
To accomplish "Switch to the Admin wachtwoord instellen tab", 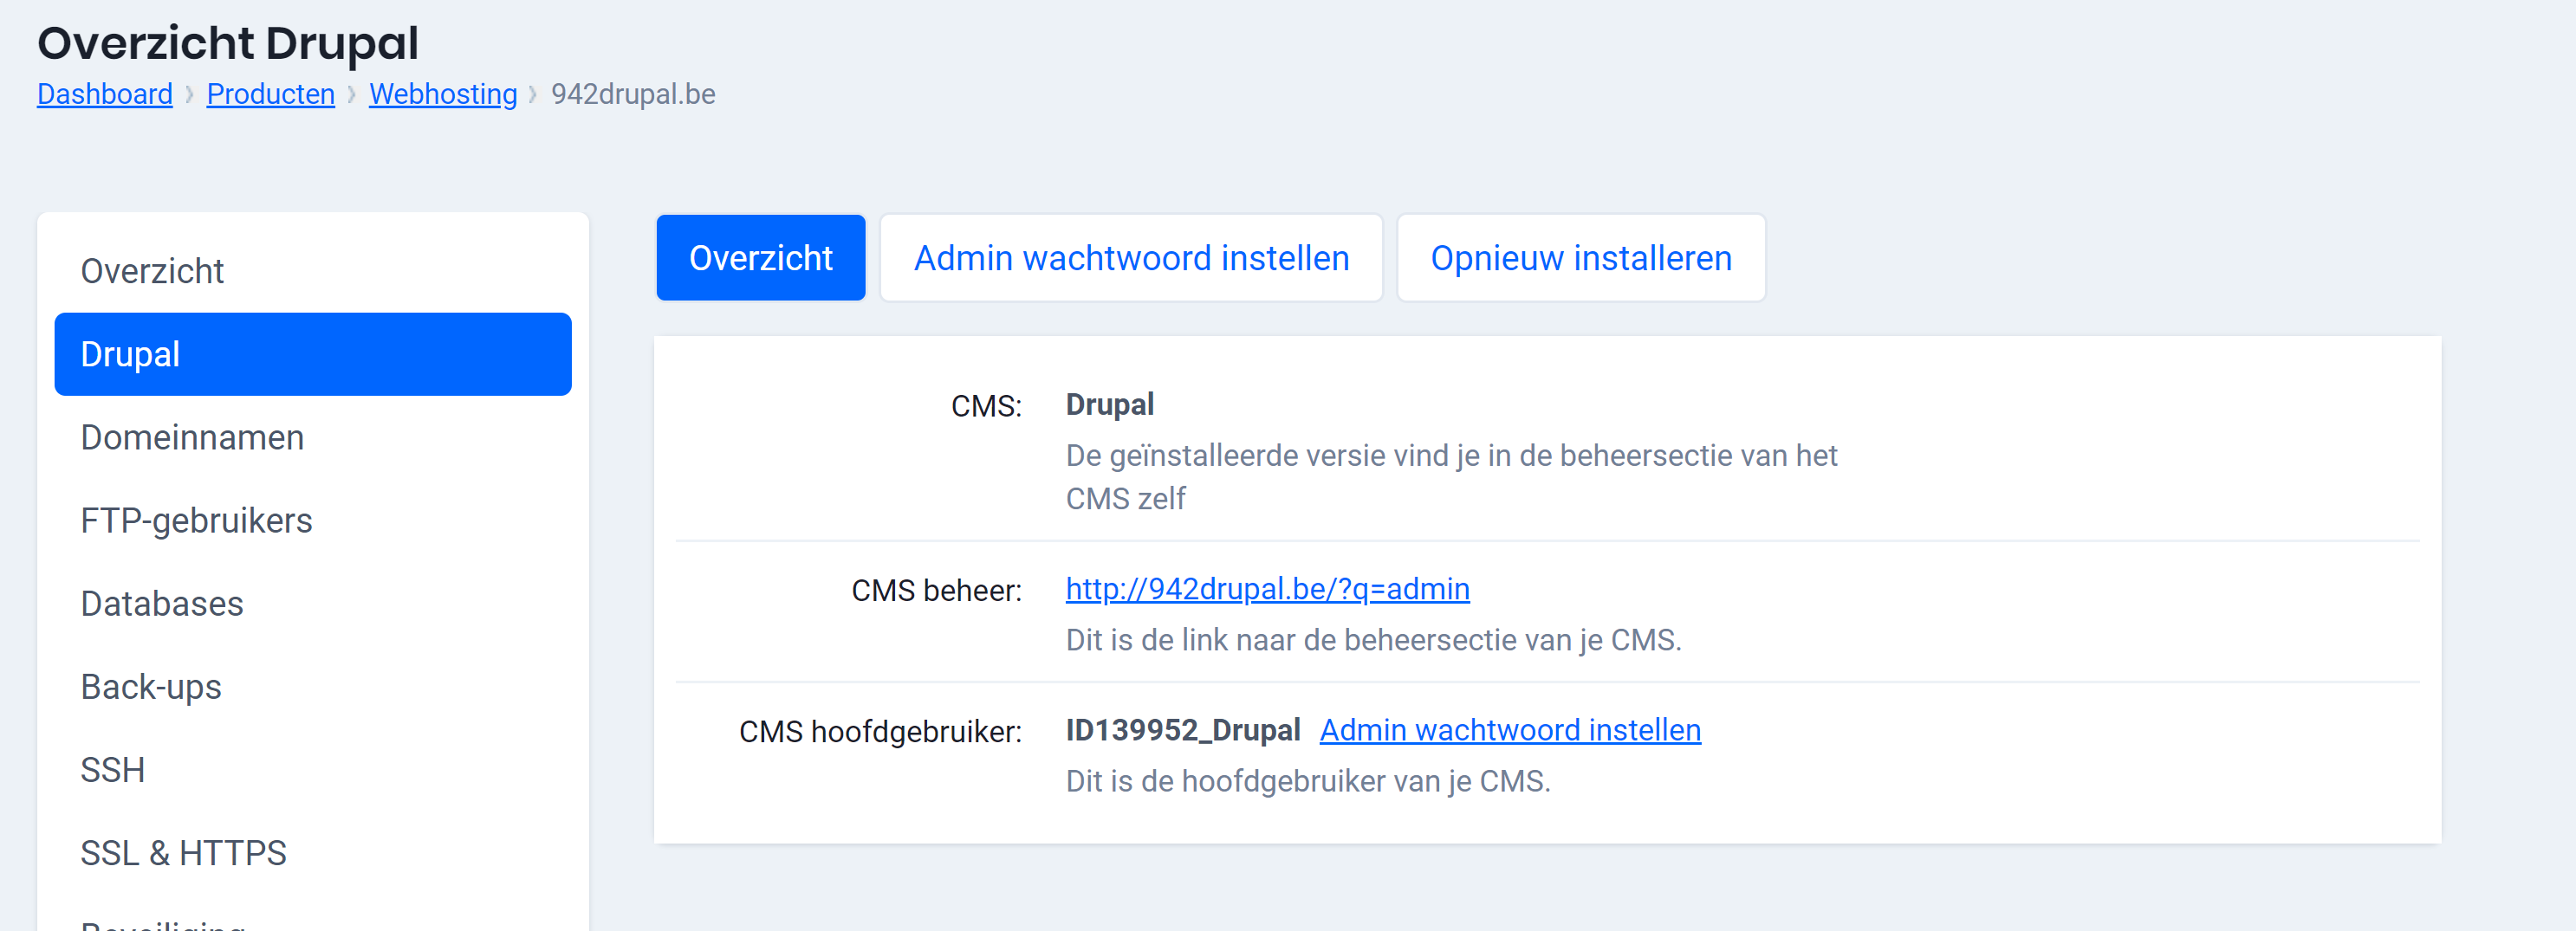I will pyautogui.click(x=1131, y=257).
